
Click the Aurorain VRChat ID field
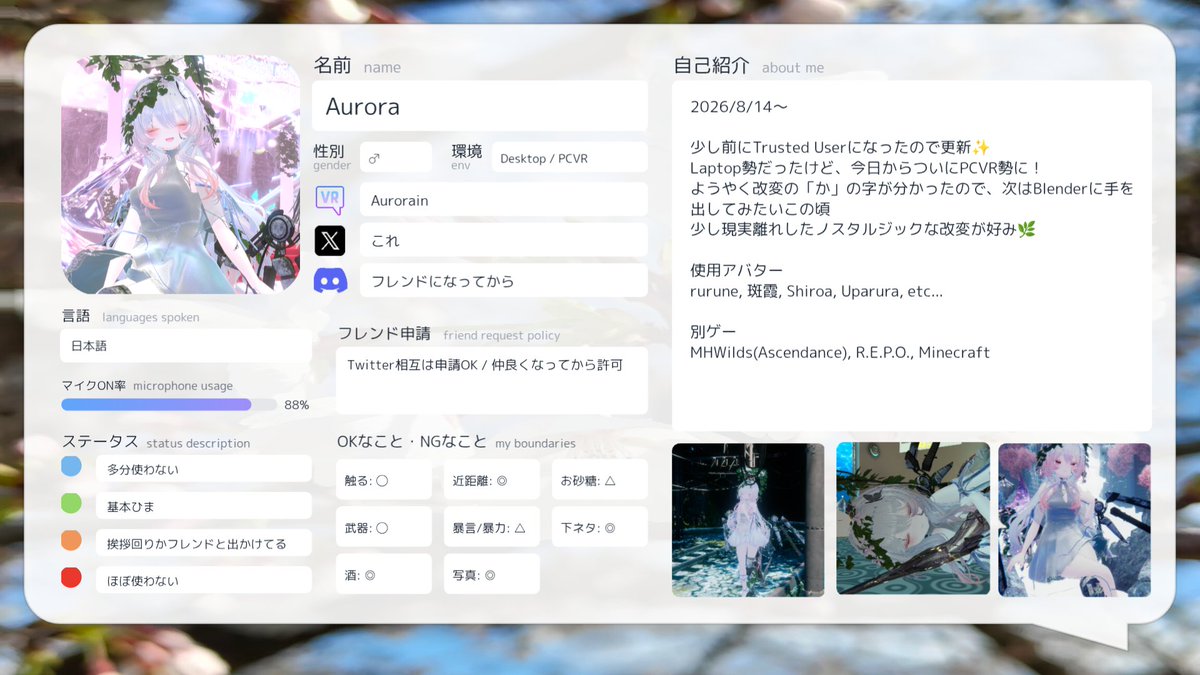504,199
